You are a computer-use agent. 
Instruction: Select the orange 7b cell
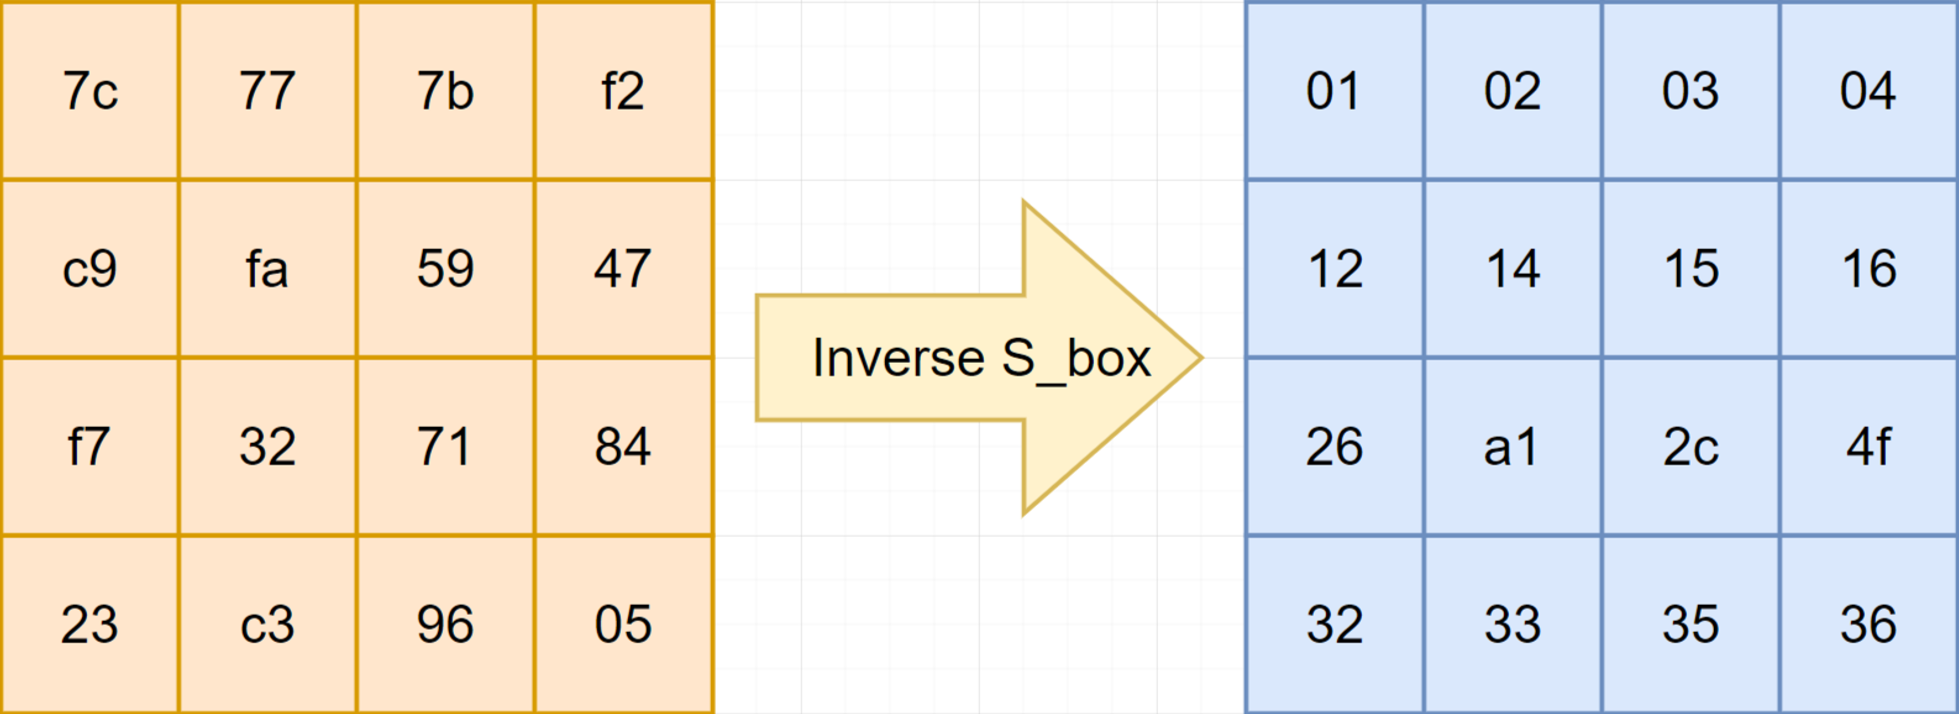coord(445,91)
